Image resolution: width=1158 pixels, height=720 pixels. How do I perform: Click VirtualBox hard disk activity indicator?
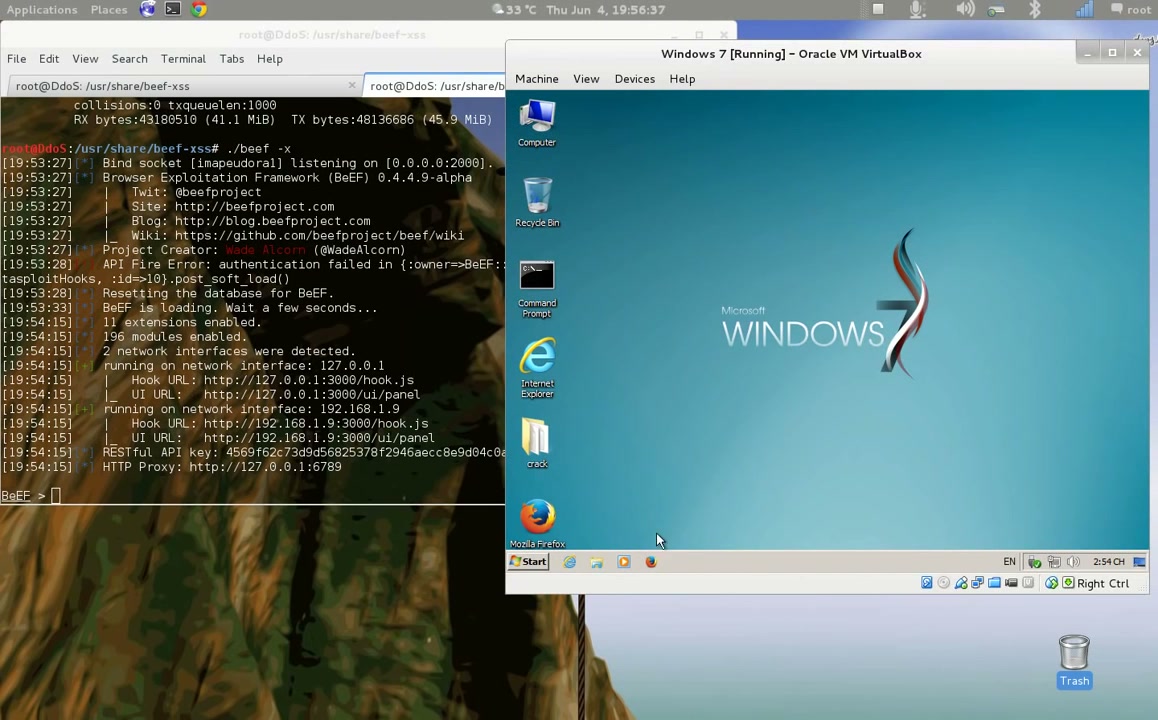[927, 583]
